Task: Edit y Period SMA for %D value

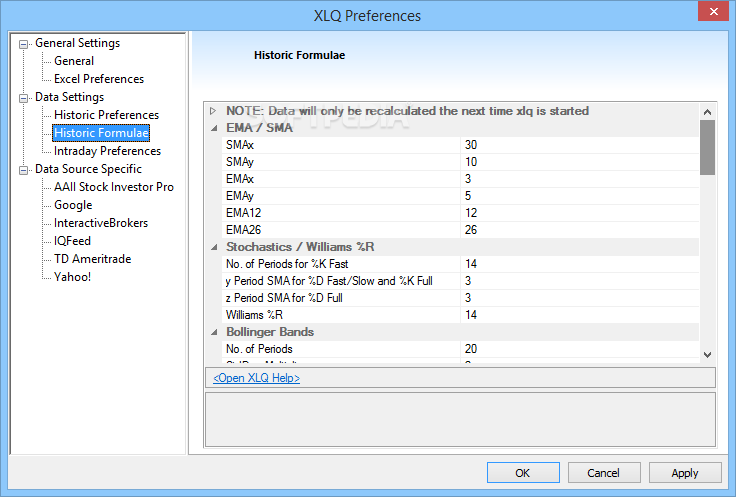Action: [580, 281]
